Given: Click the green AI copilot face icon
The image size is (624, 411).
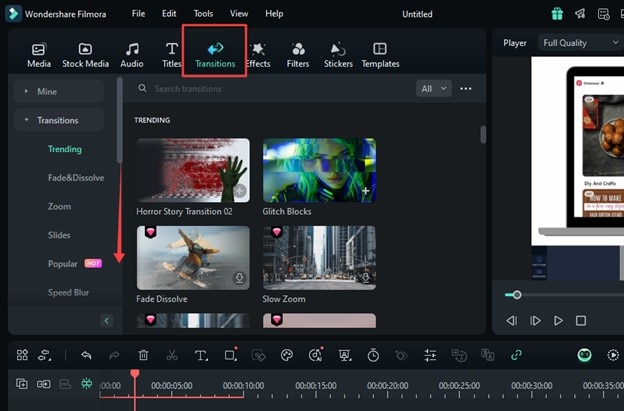Looking at the screenshot, I should 584,355.
